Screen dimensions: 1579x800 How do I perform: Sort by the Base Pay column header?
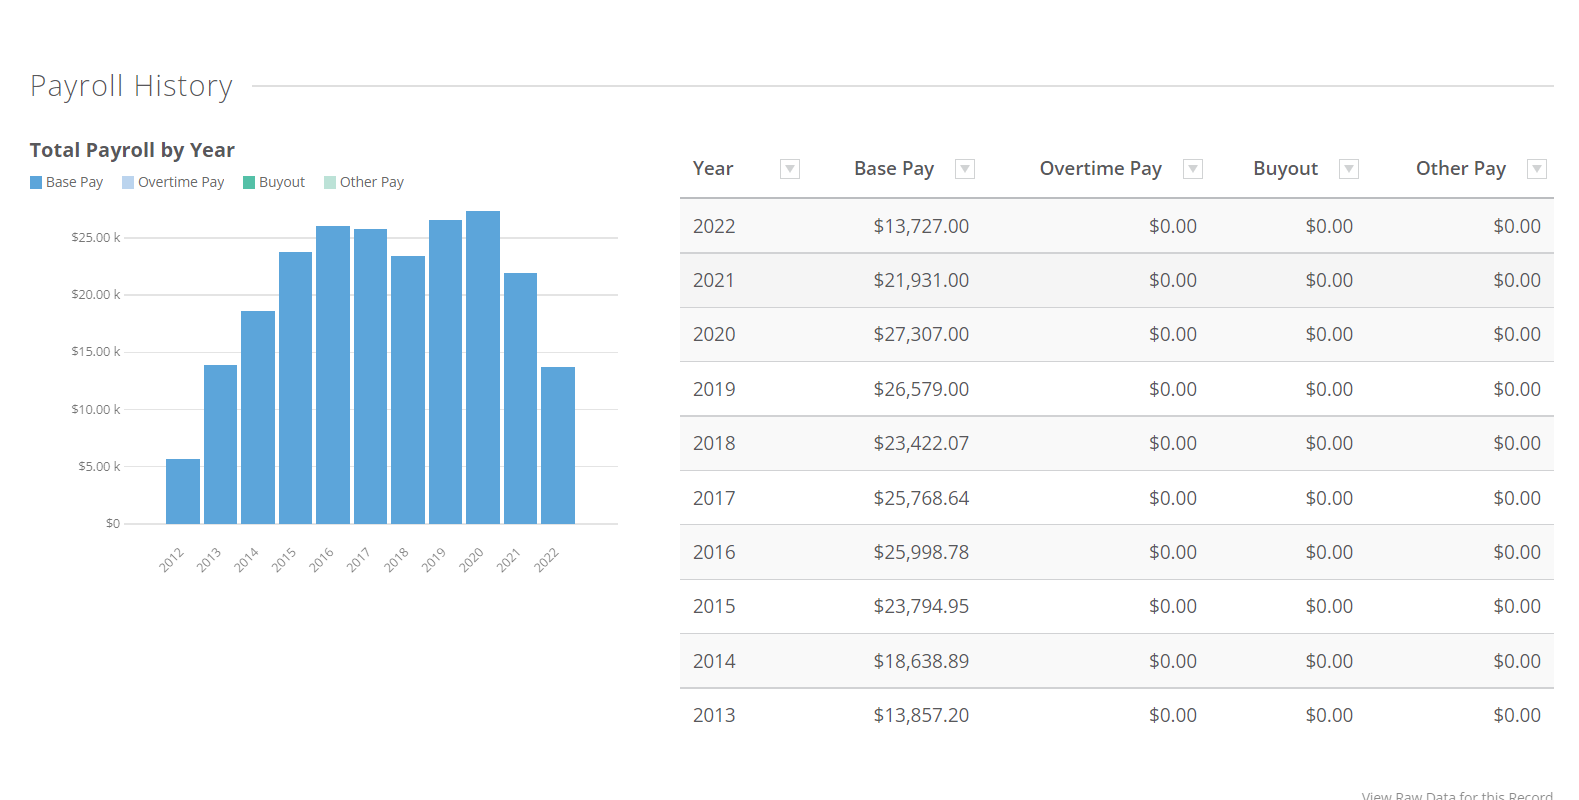[894, 169]
